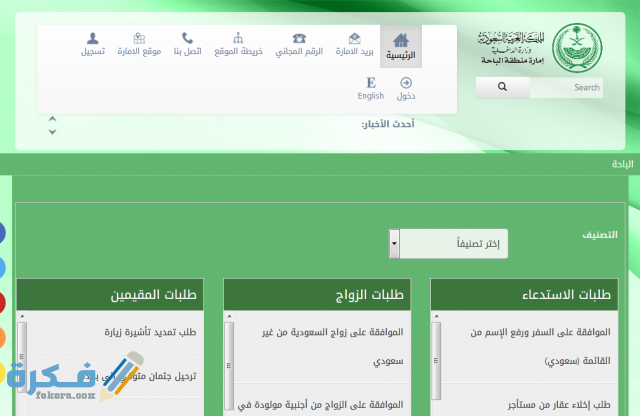Screen dimensions: 640x416
Task: Click scroll-up arrow in طلبات الاستدعاء list
Action: (436, 316)
